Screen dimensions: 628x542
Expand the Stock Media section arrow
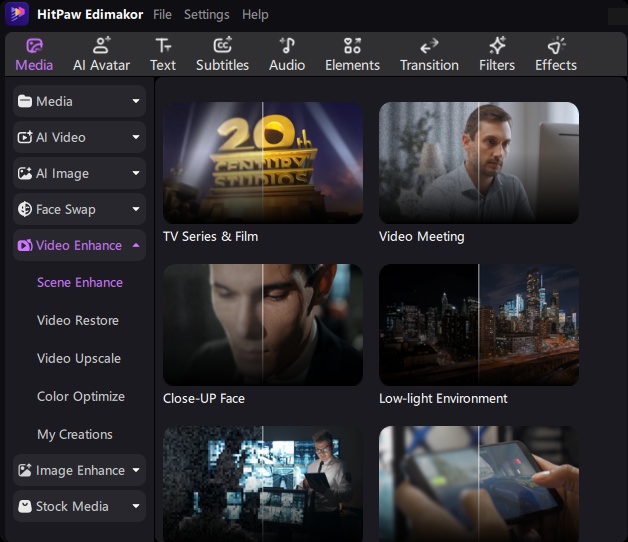136,506
